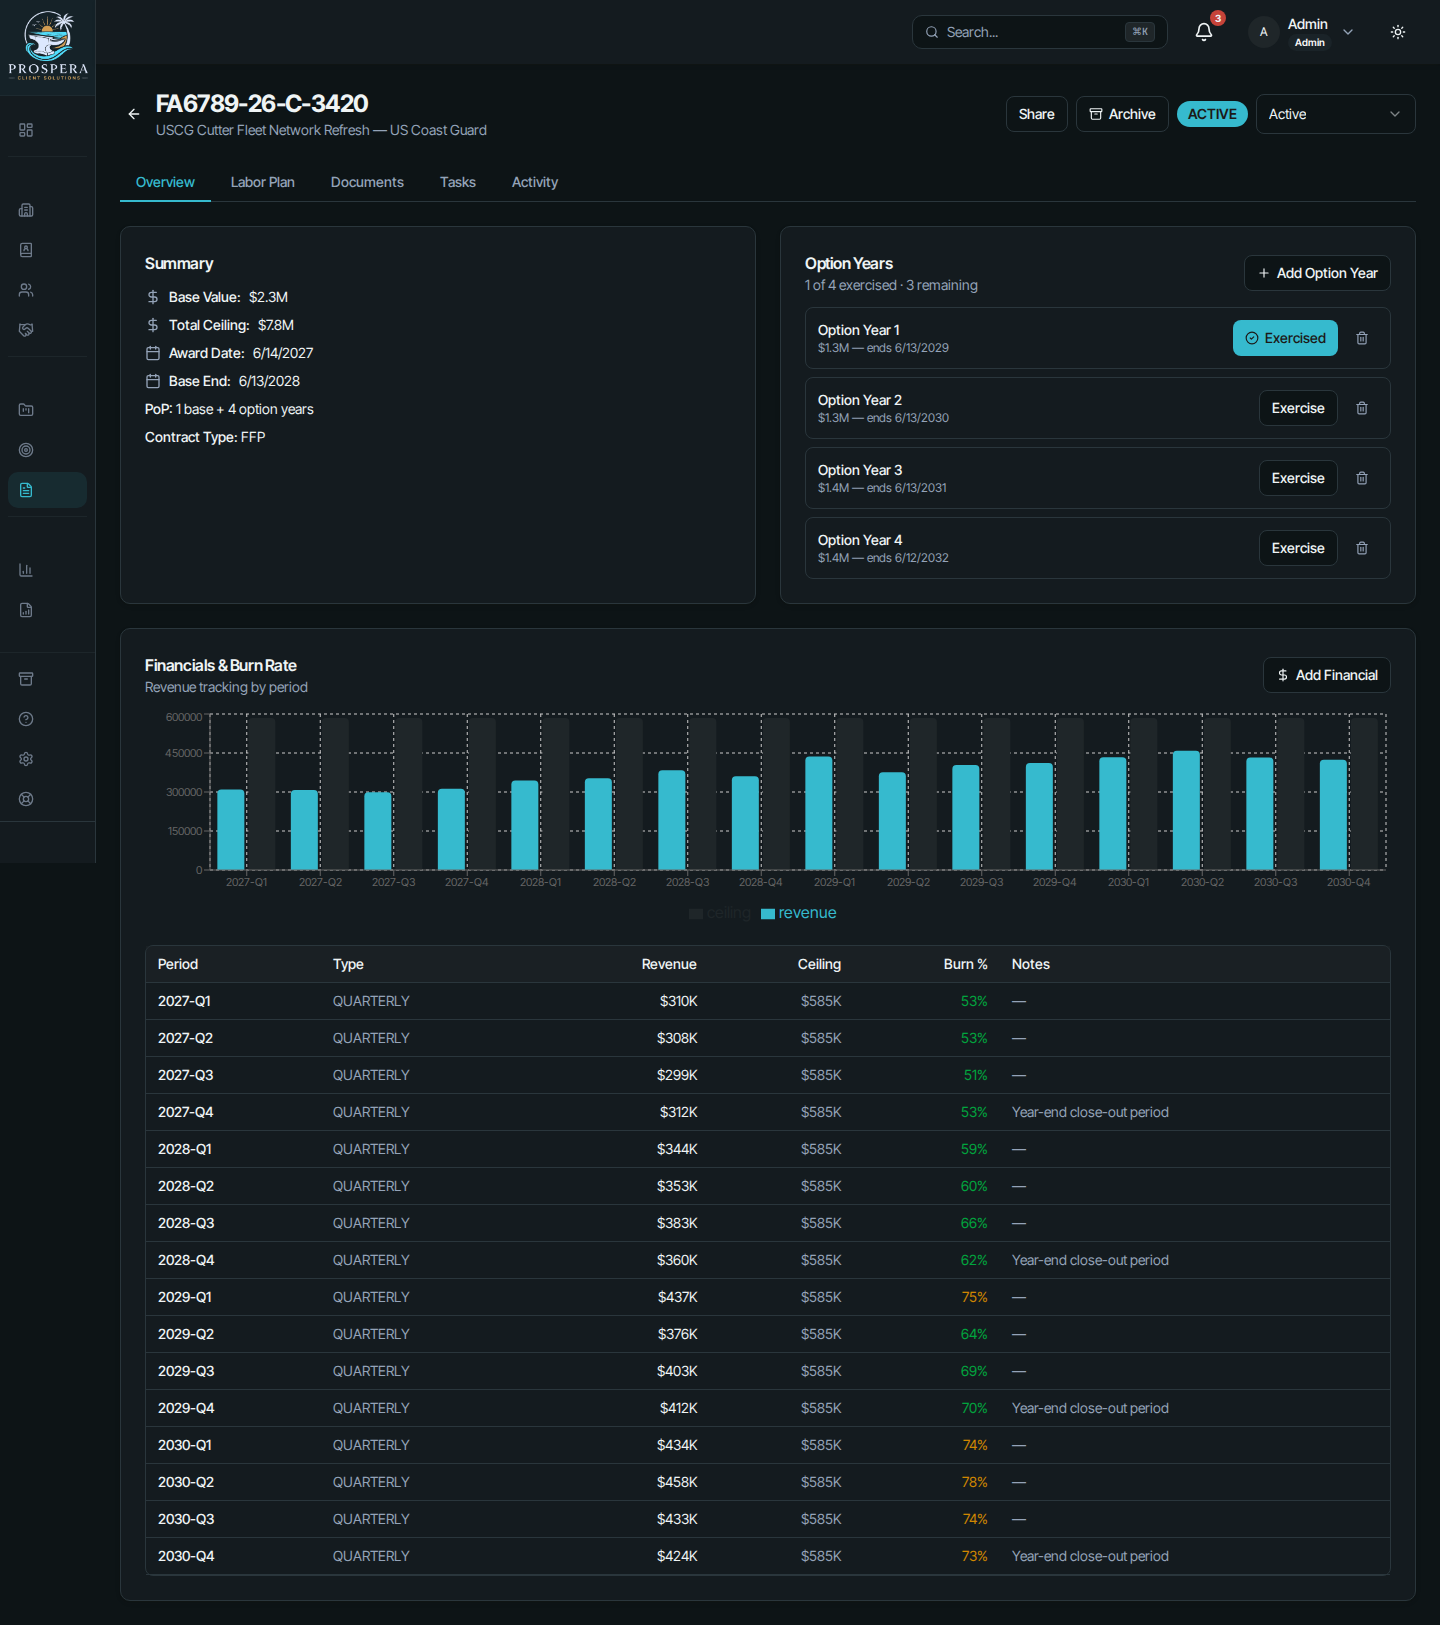
Task: Toggle ceiling series in chart legend
Action: [x=720, y=913]
